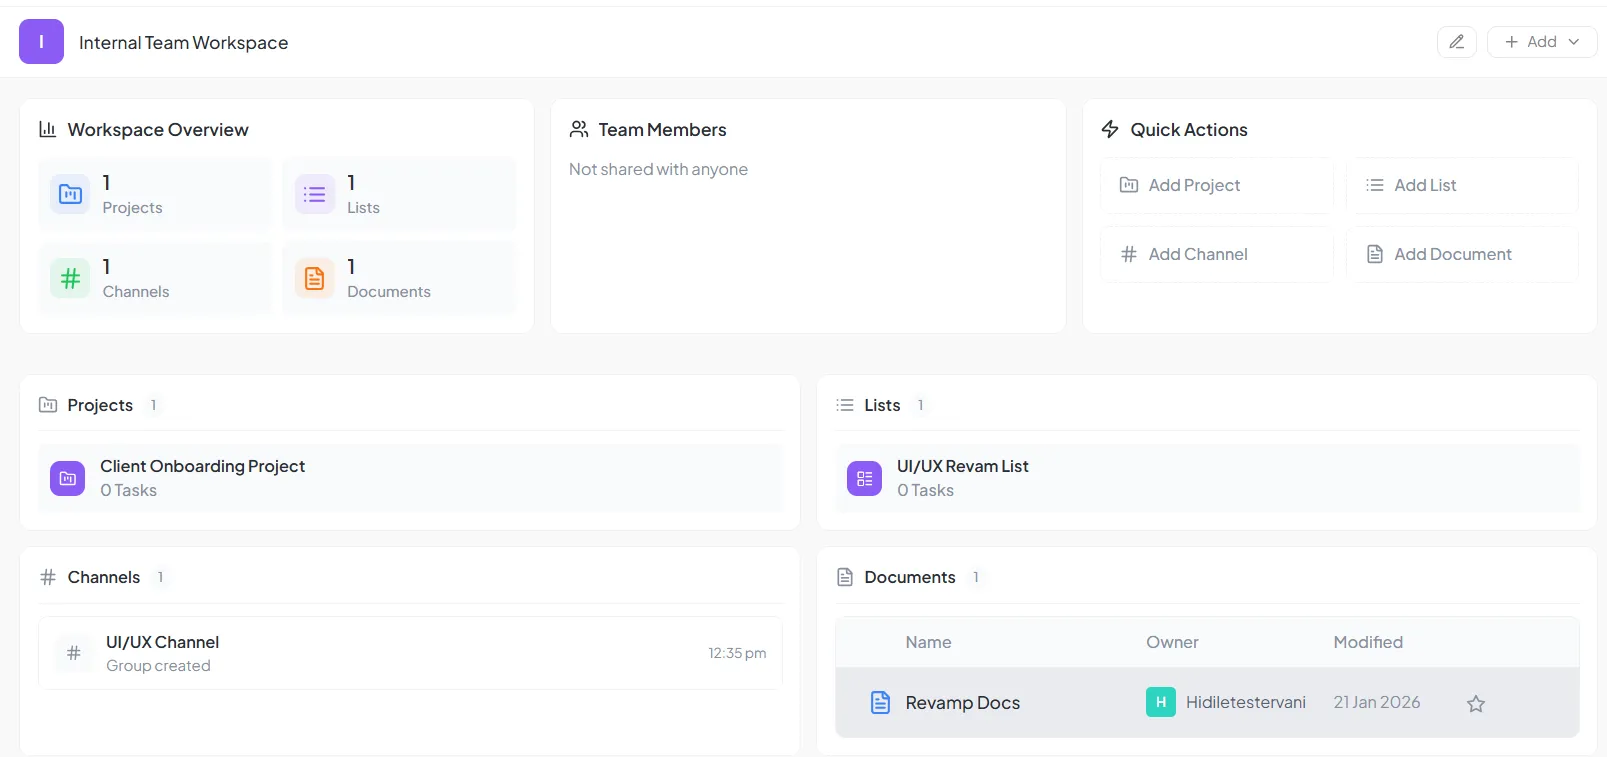Screen dimensions: 1607x757
Task: Open the Projects count card
Action: tap(155, 194)
